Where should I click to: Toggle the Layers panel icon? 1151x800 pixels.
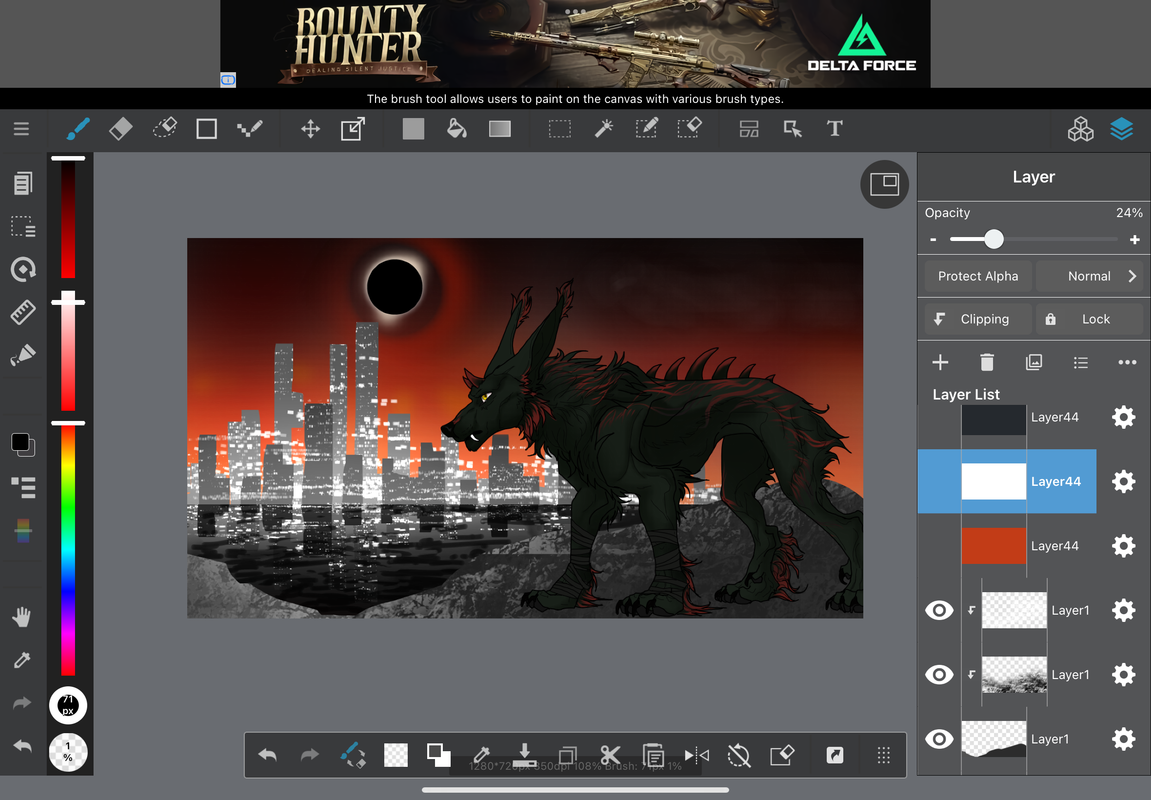pos(1122,129)
